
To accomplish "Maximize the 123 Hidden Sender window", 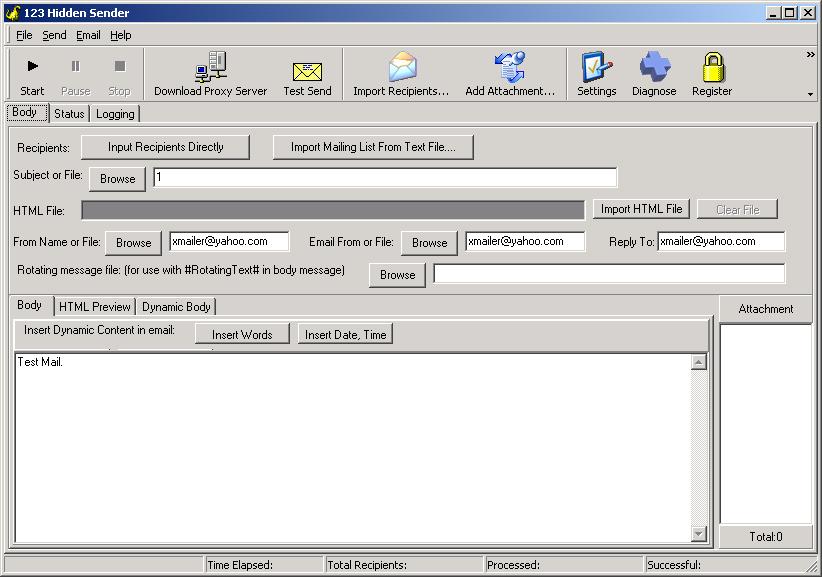I will click(x=789, y=13).
